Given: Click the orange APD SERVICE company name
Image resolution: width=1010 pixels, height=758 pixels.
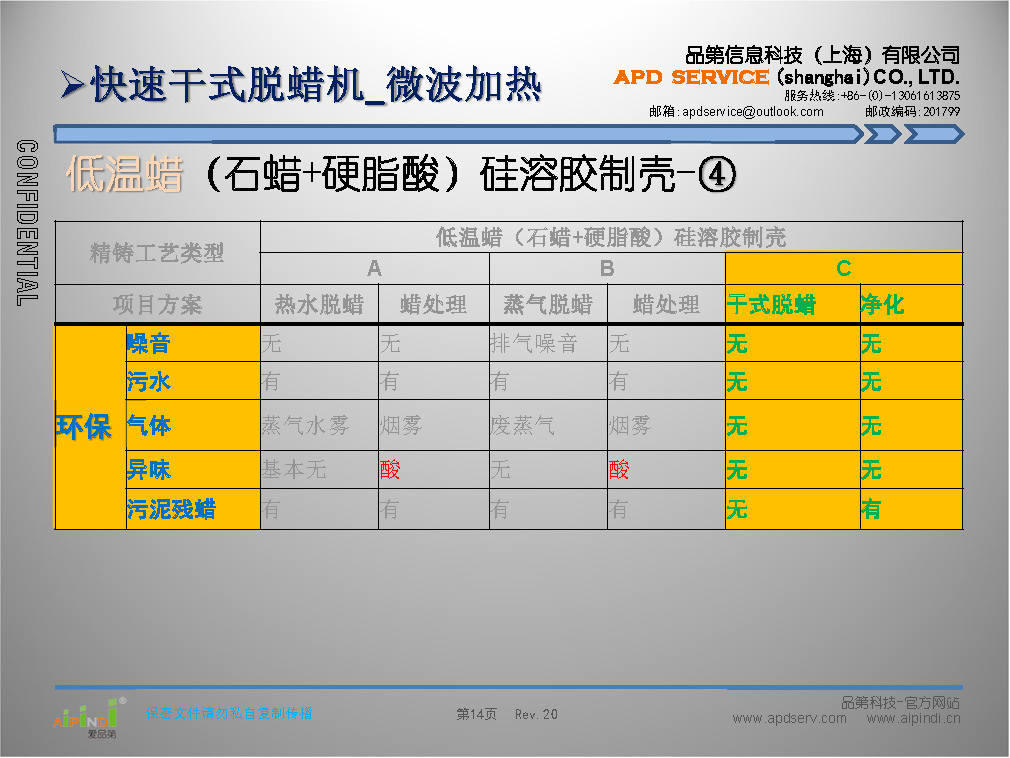Looking at the screenshot, I should pos(691,77).
